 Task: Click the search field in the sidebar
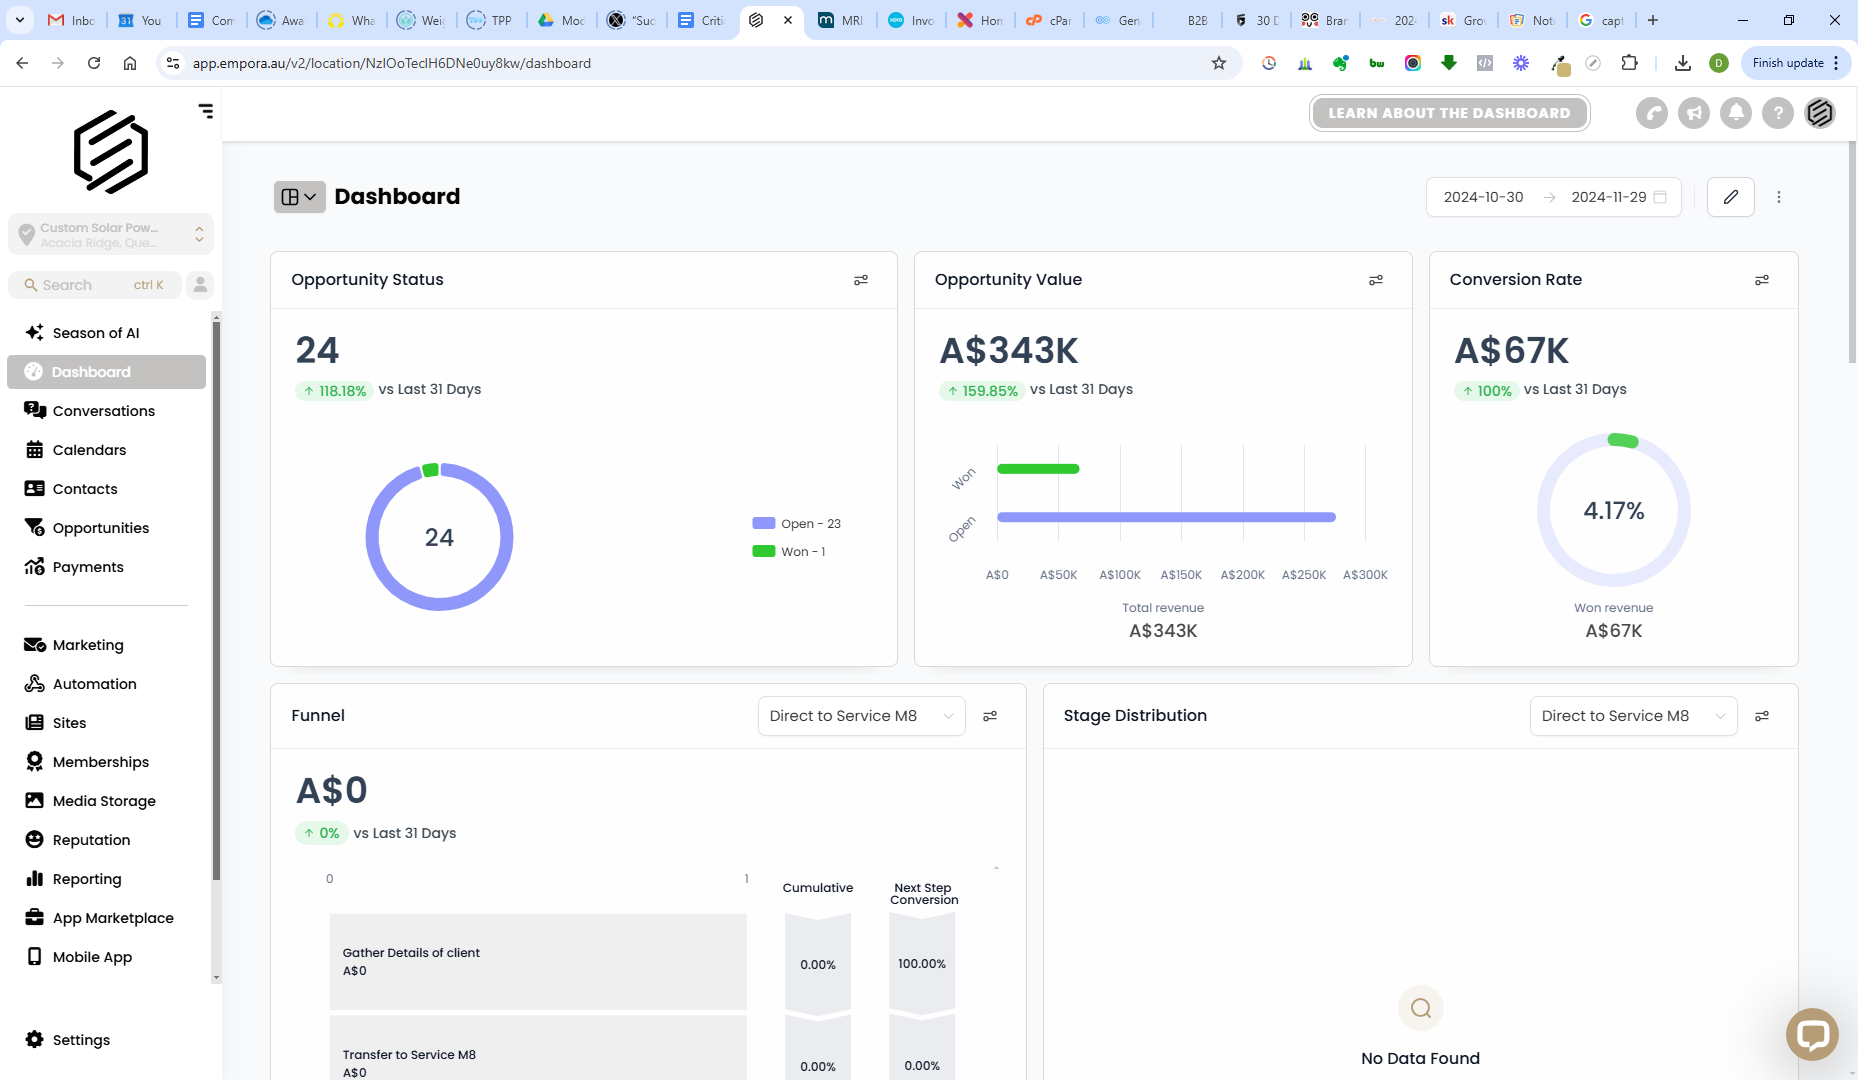(x=90, y=285)
